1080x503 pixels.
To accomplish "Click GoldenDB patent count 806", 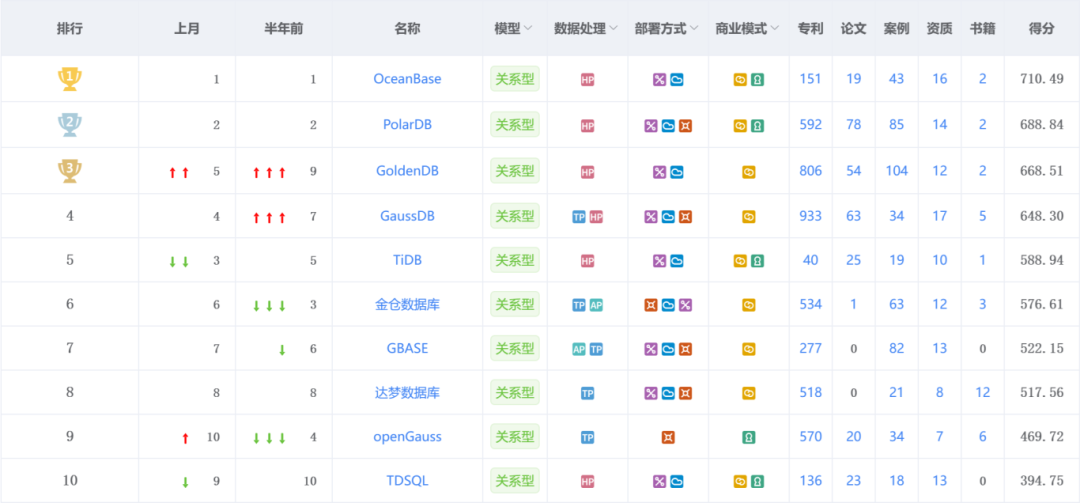I will pyautogui.click(x=810, y=171).
